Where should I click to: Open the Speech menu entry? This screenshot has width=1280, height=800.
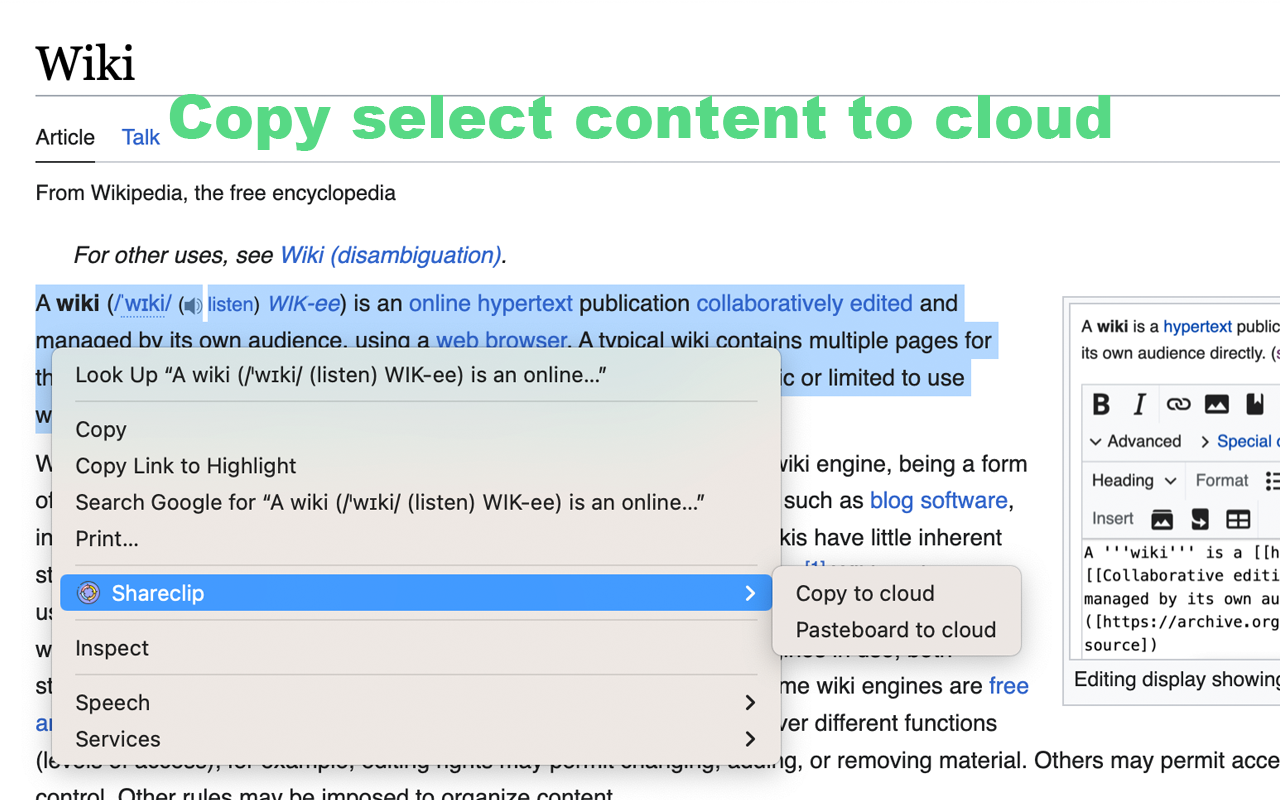416,703
